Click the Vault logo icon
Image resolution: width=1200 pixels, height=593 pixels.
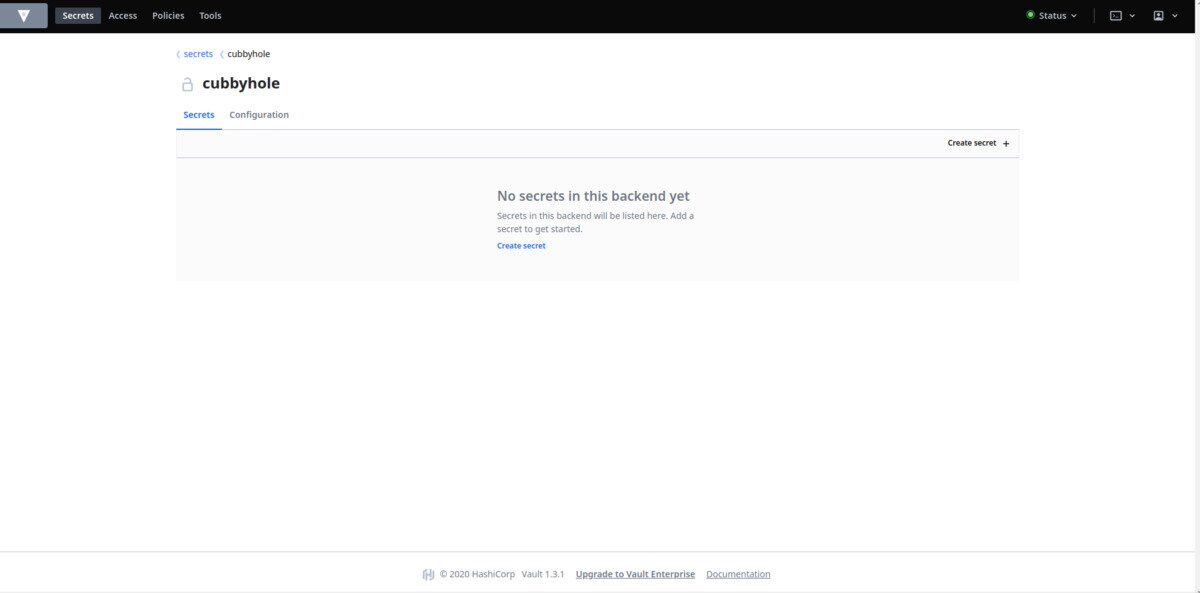(x=24, y=16)
